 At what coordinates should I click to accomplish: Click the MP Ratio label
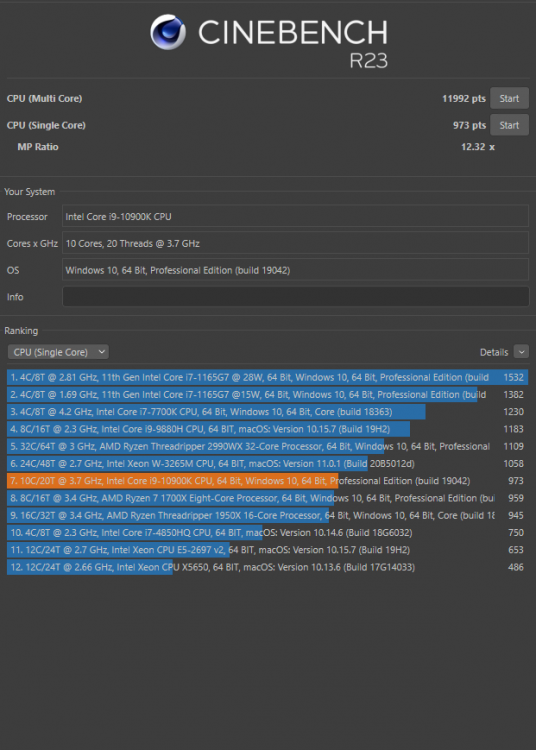click(38, 147)
